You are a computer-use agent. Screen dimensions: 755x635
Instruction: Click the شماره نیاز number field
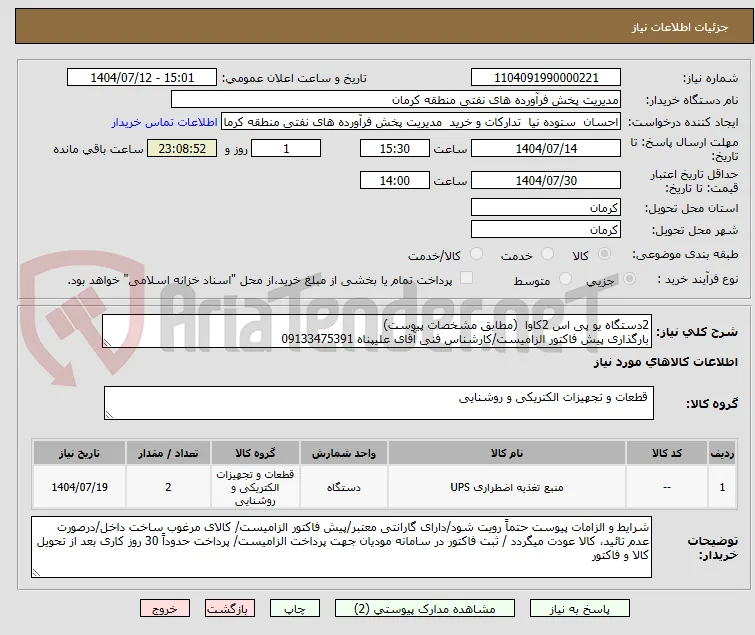[x=546, y=78]
